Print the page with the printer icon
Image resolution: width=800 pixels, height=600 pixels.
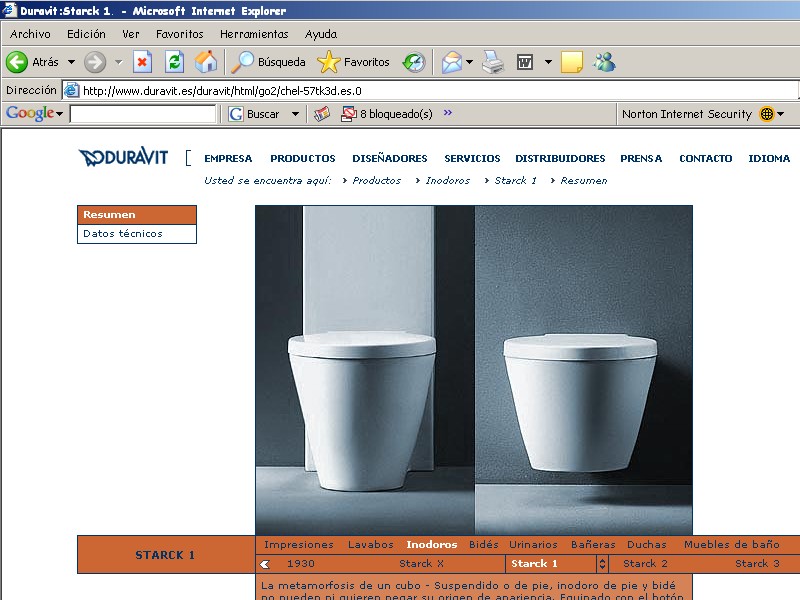[x=493, y=62]
